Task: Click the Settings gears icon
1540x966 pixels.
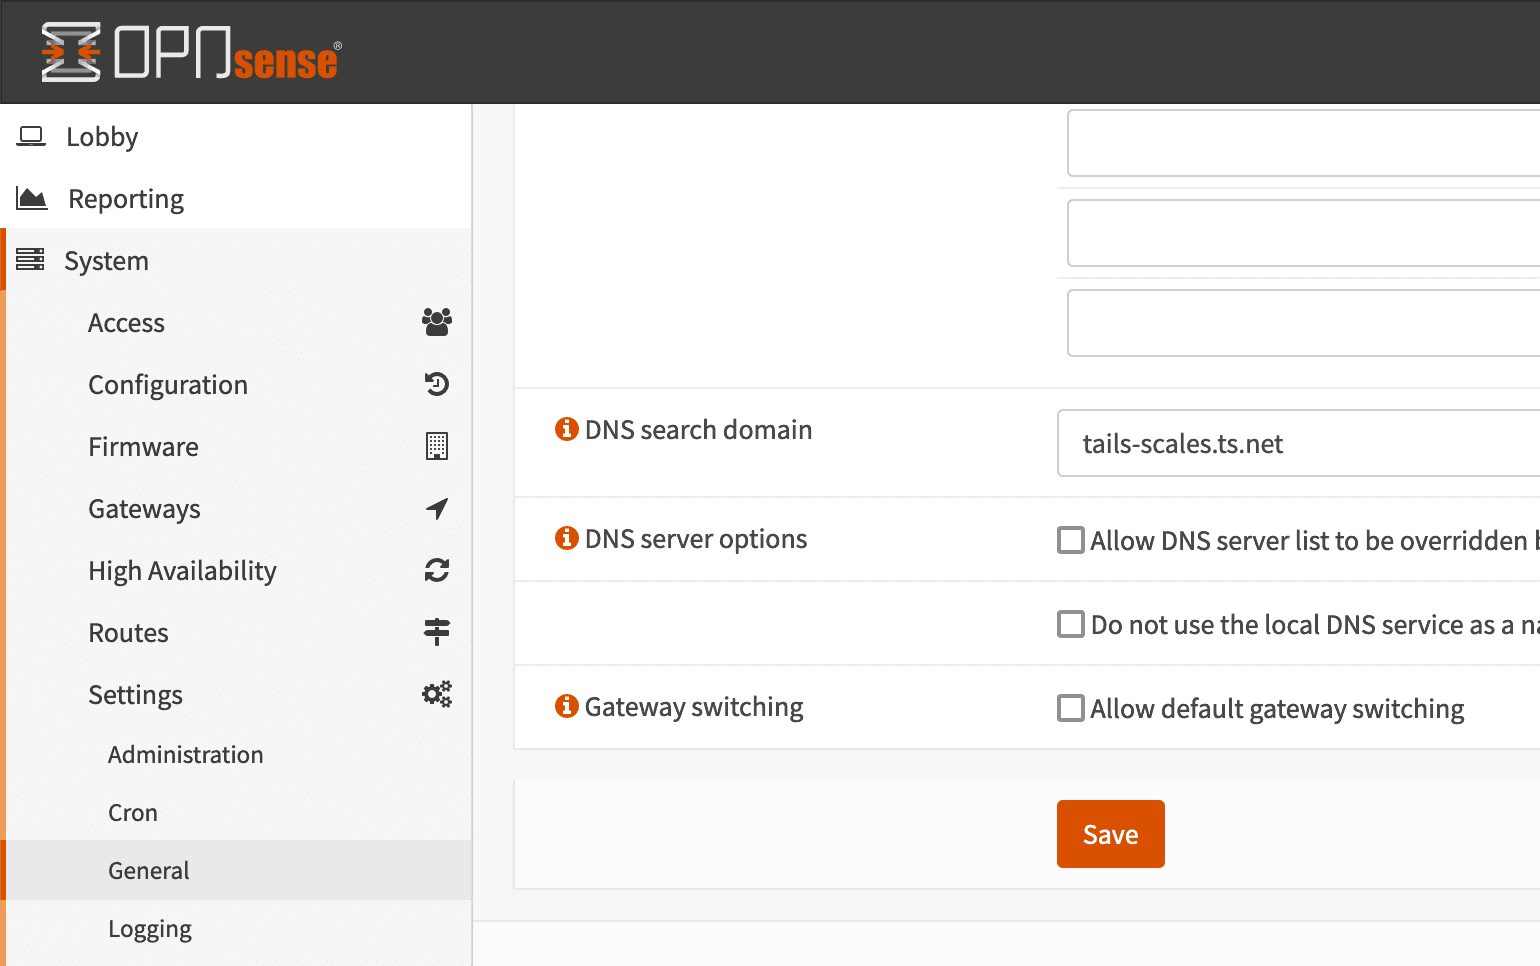Action: [x=437, y=693]
